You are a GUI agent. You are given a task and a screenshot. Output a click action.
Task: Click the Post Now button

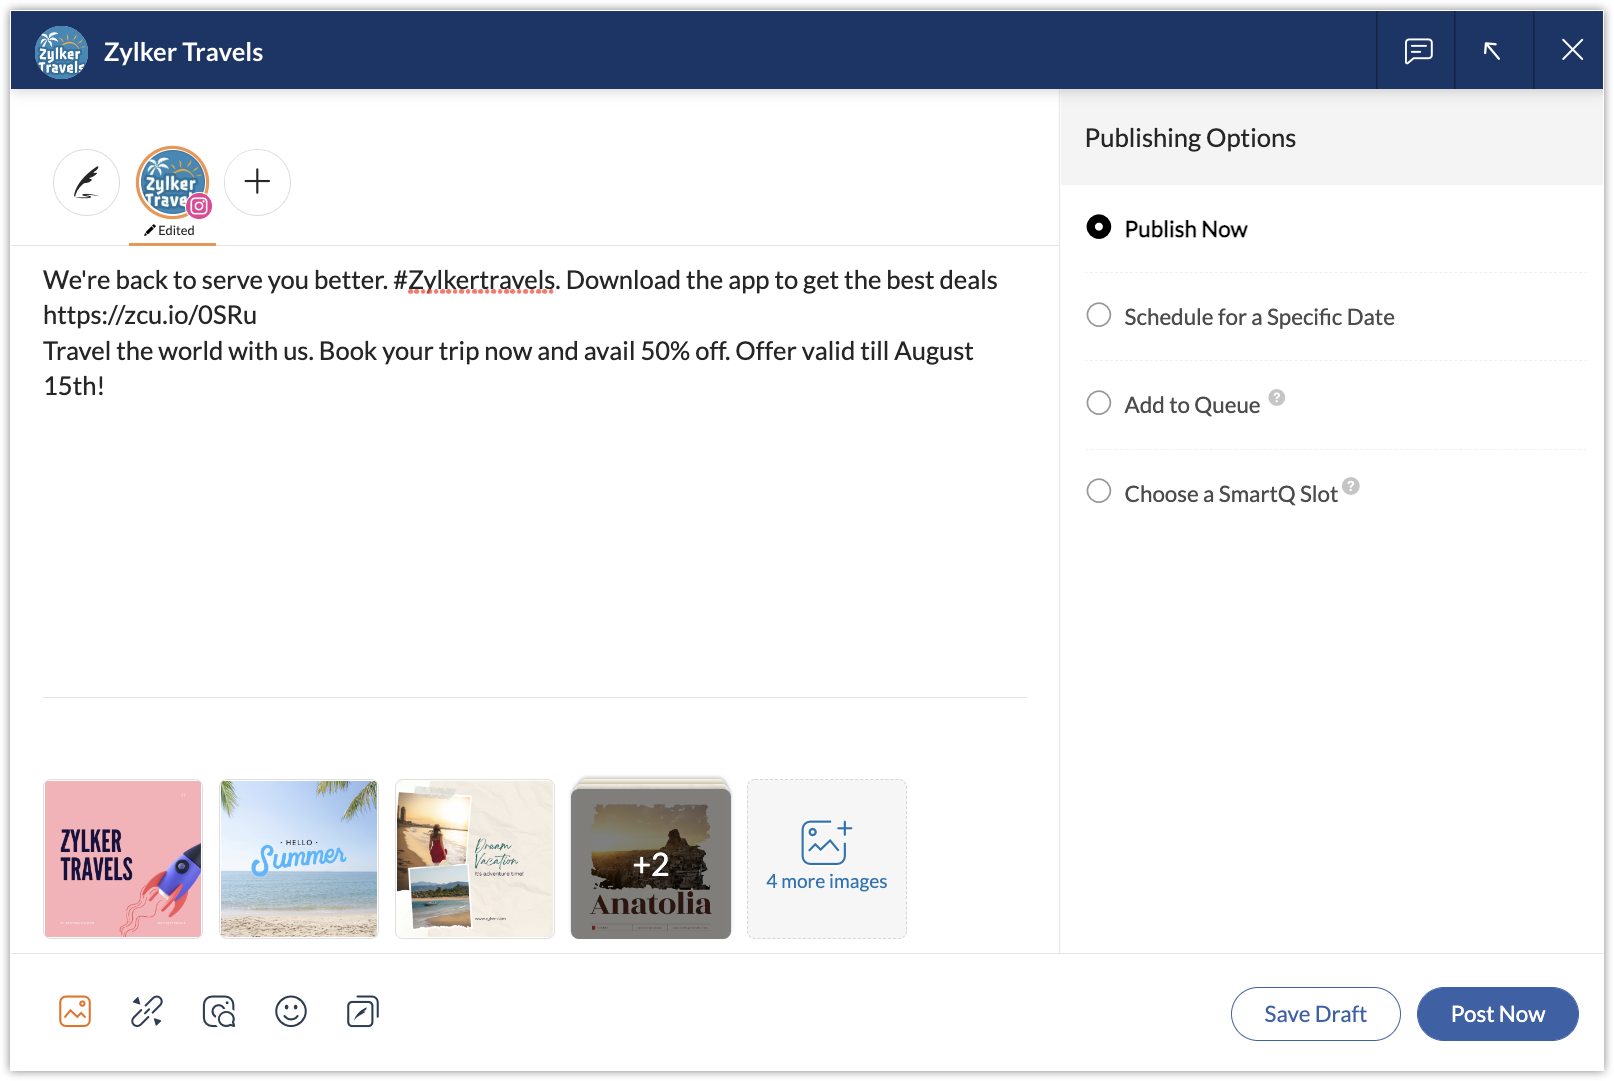tap(1497, 1013)
